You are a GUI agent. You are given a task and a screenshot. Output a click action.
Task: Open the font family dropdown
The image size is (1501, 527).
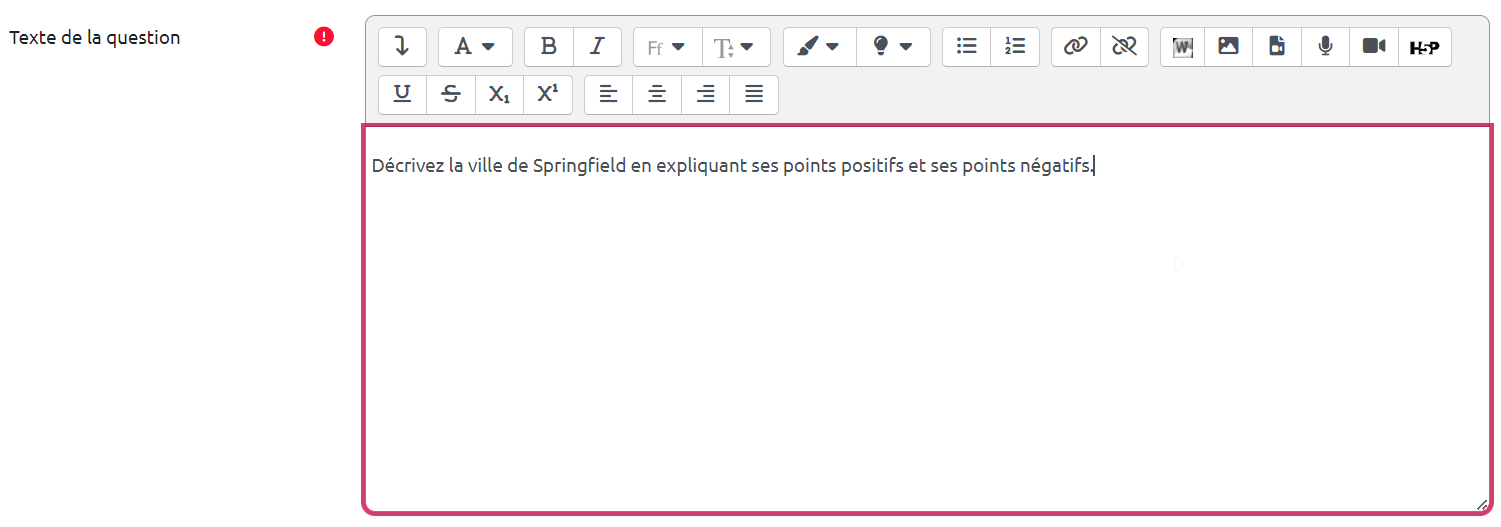point(666,47)
